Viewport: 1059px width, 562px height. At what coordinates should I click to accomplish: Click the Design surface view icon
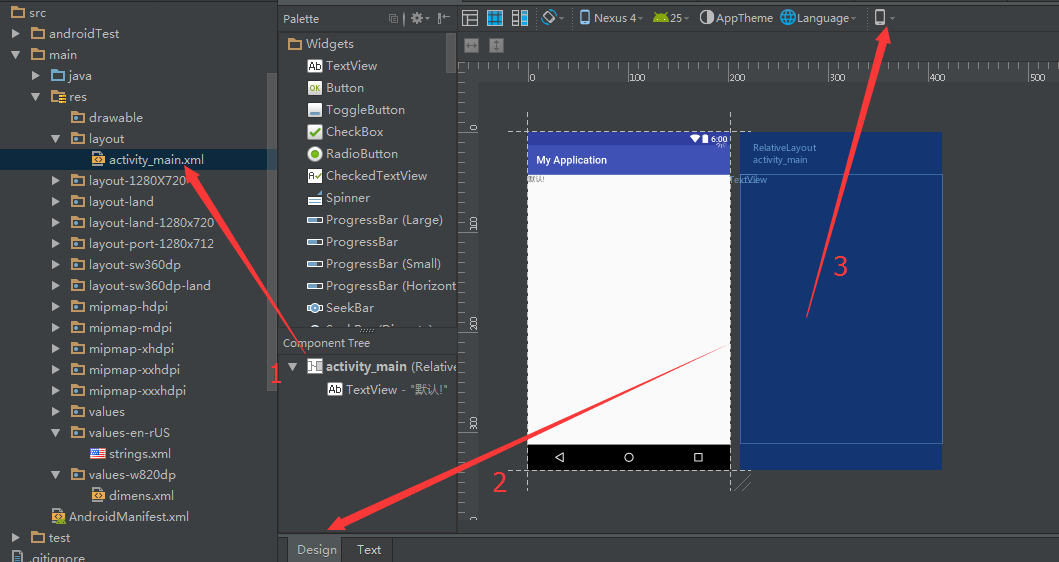click(x=470, y=18)
